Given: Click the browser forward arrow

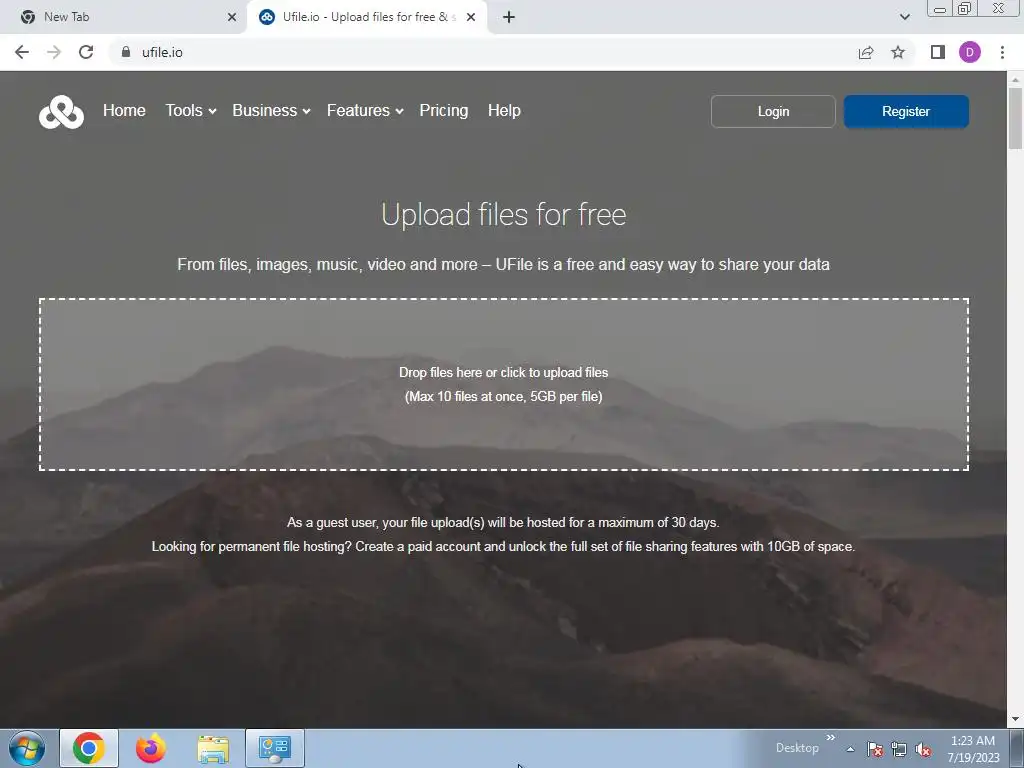Looking at the screenshot, I should pos(54,52).
